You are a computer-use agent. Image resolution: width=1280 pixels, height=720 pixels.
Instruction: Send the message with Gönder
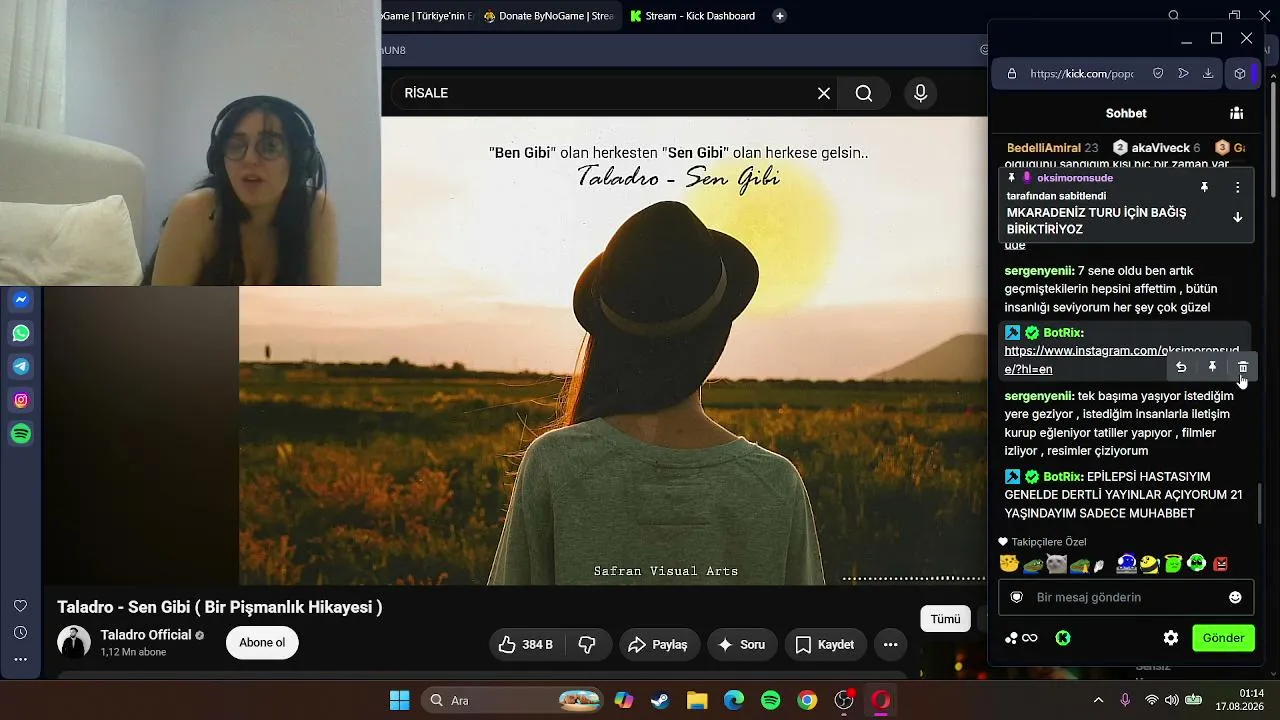[x=1223, y=638]
